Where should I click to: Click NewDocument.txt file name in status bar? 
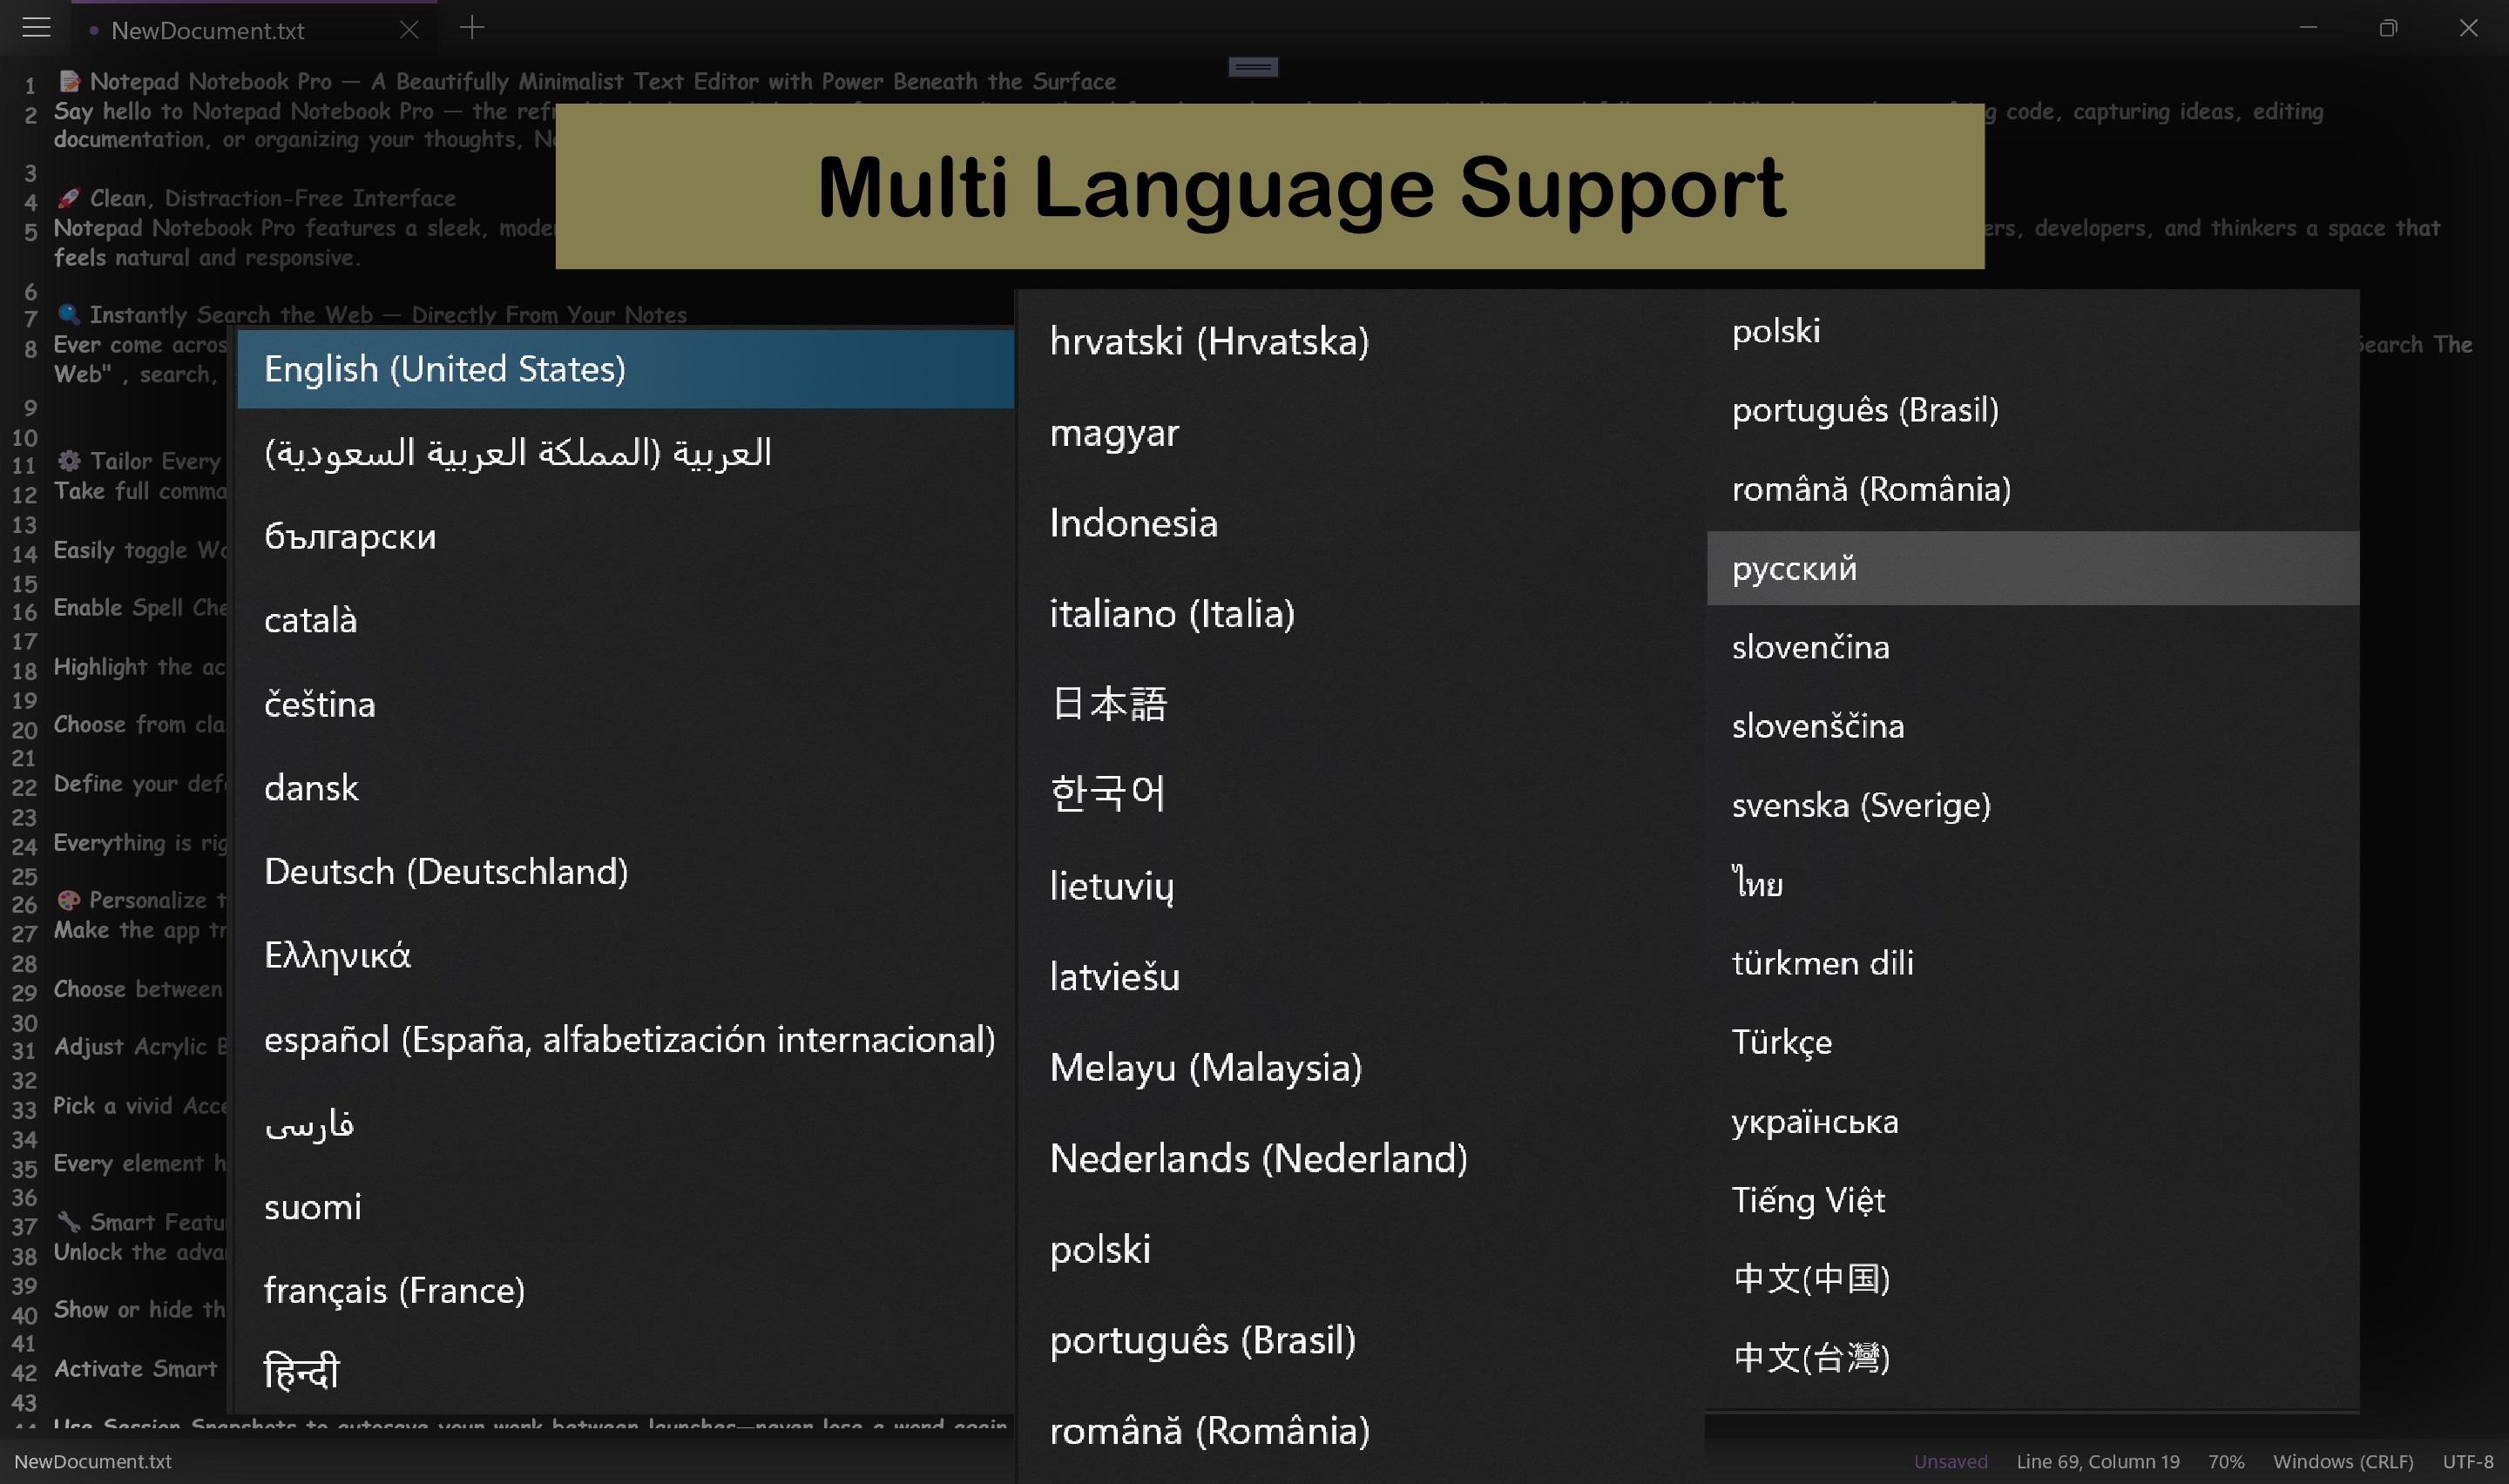93,1461
